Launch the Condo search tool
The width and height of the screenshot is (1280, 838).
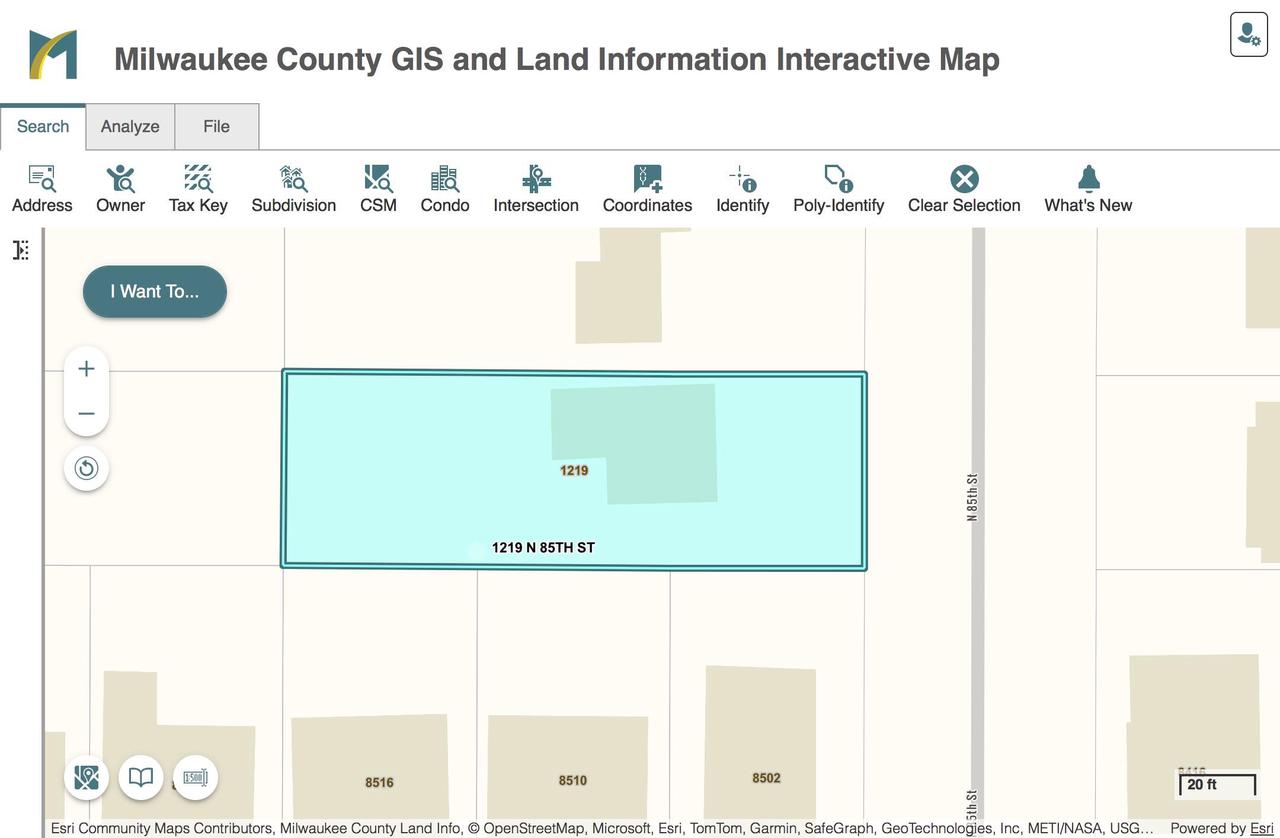point(445,189)
